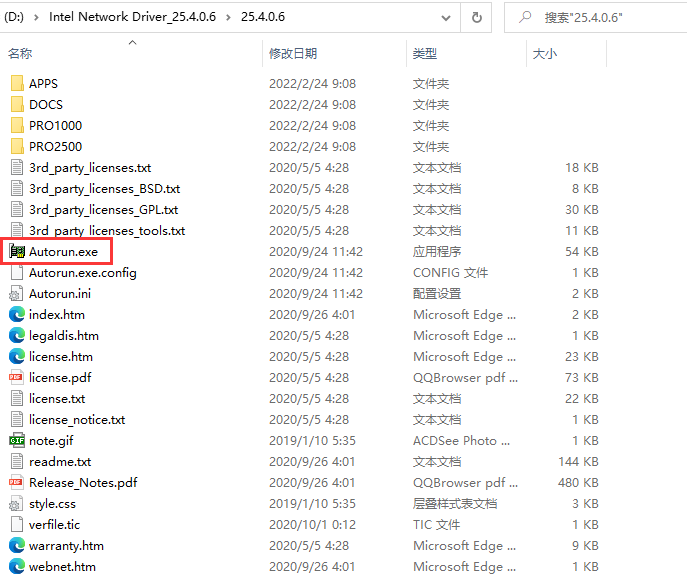
Task: Click the license.pdf file icon
Action: pos(17,378)
